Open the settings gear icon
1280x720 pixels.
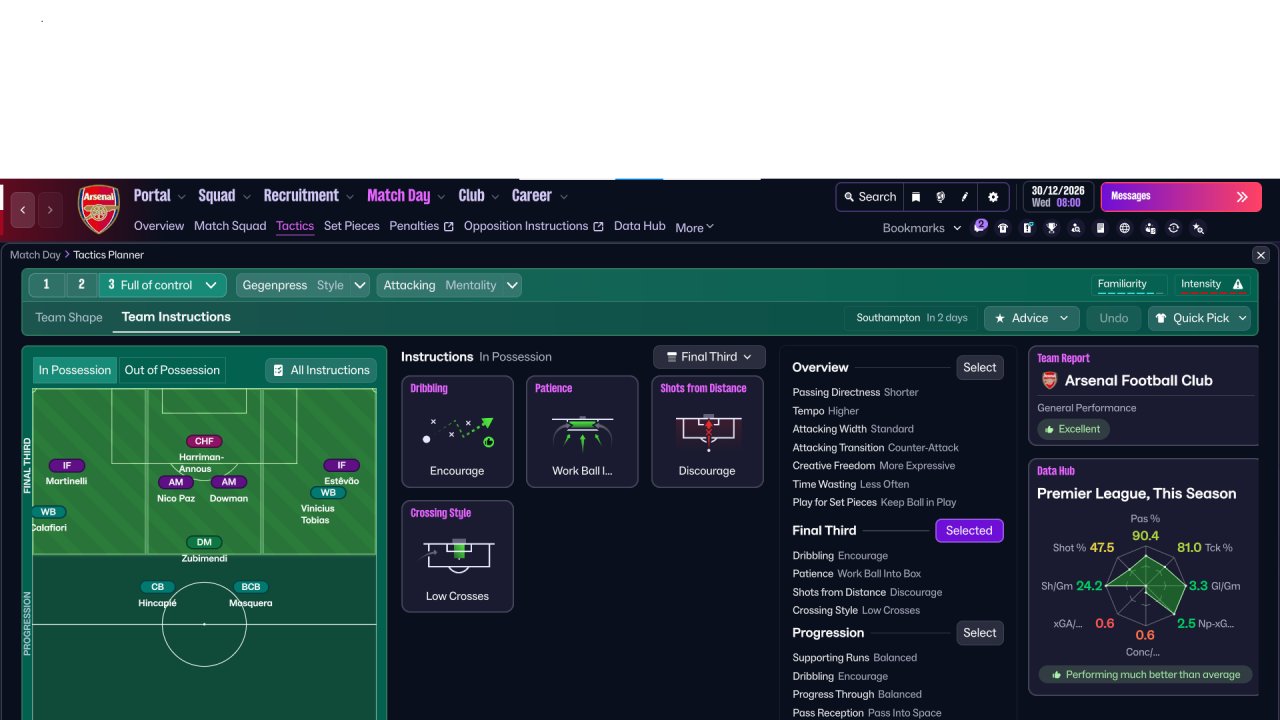993,197
